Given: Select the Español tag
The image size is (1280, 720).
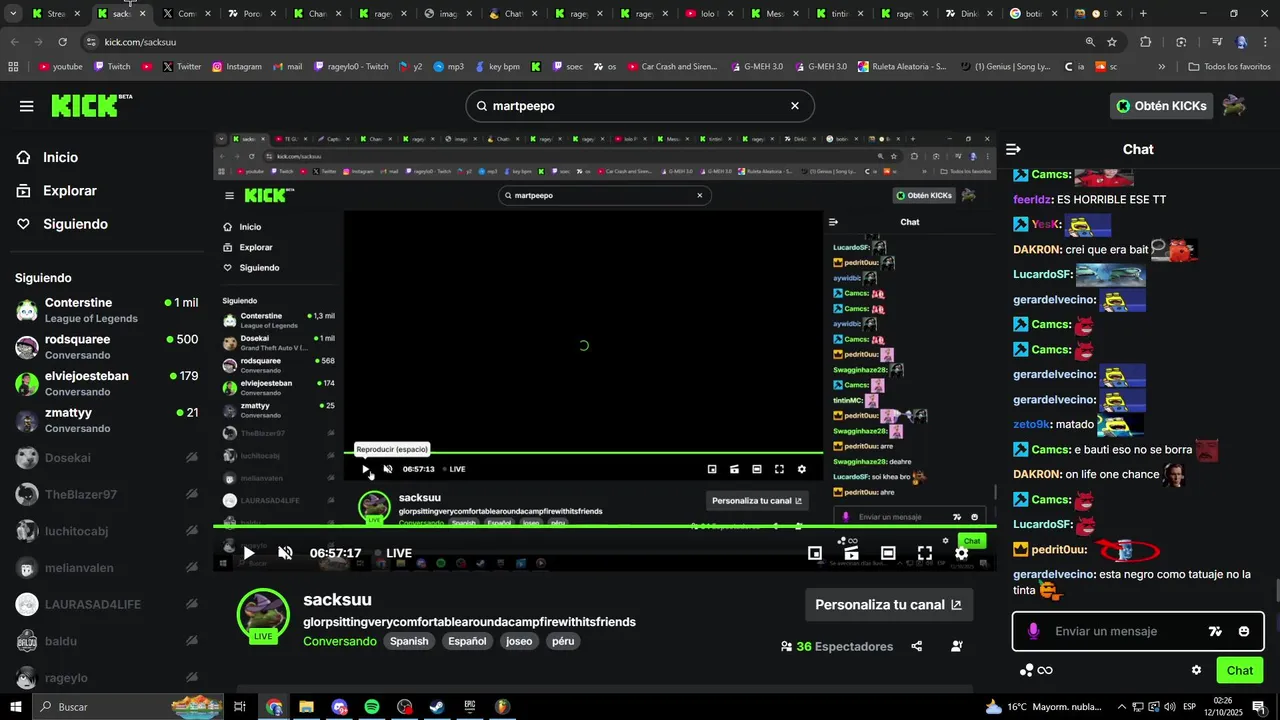Looking at the screenshot, I should click(467, 641).
